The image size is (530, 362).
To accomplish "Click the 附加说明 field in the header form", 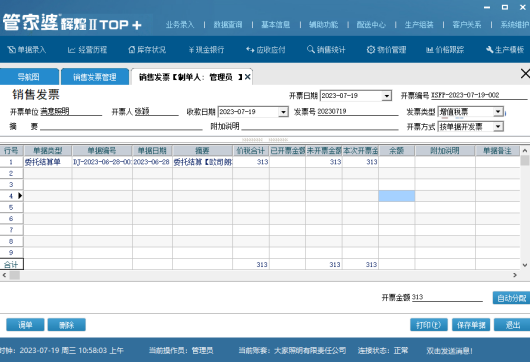I will [320, 127].
